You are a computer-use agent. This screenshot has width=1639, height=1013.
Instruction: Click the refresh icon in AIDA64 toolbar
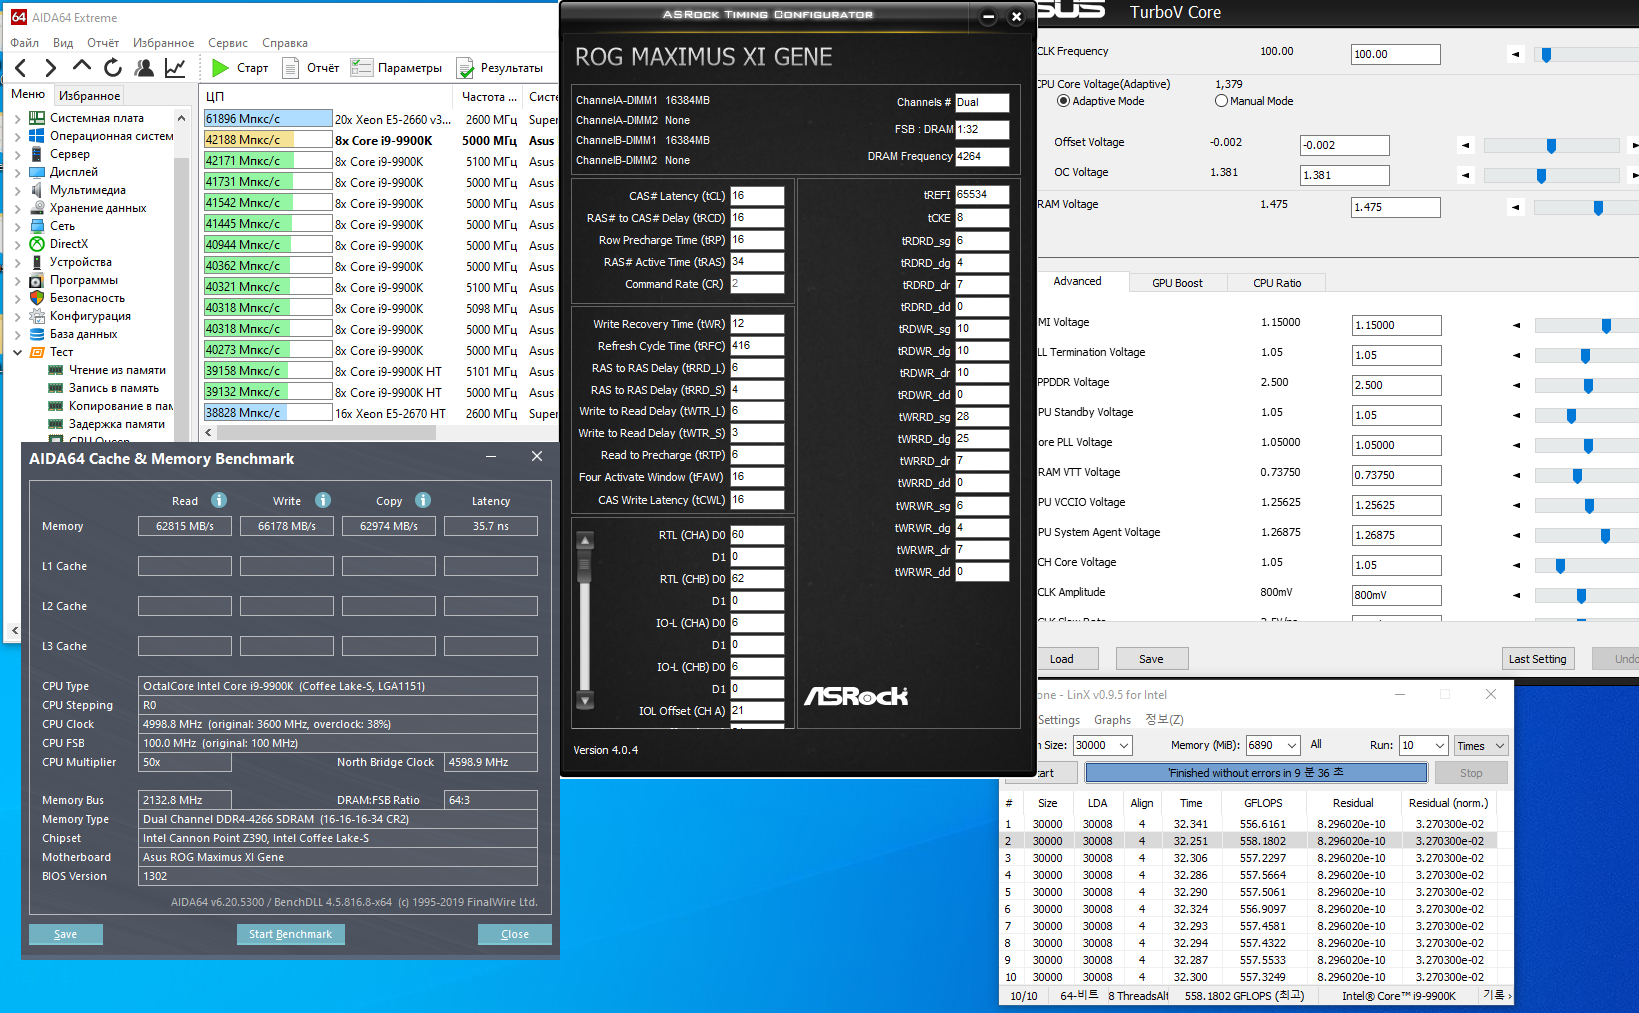tap(113, 68)
